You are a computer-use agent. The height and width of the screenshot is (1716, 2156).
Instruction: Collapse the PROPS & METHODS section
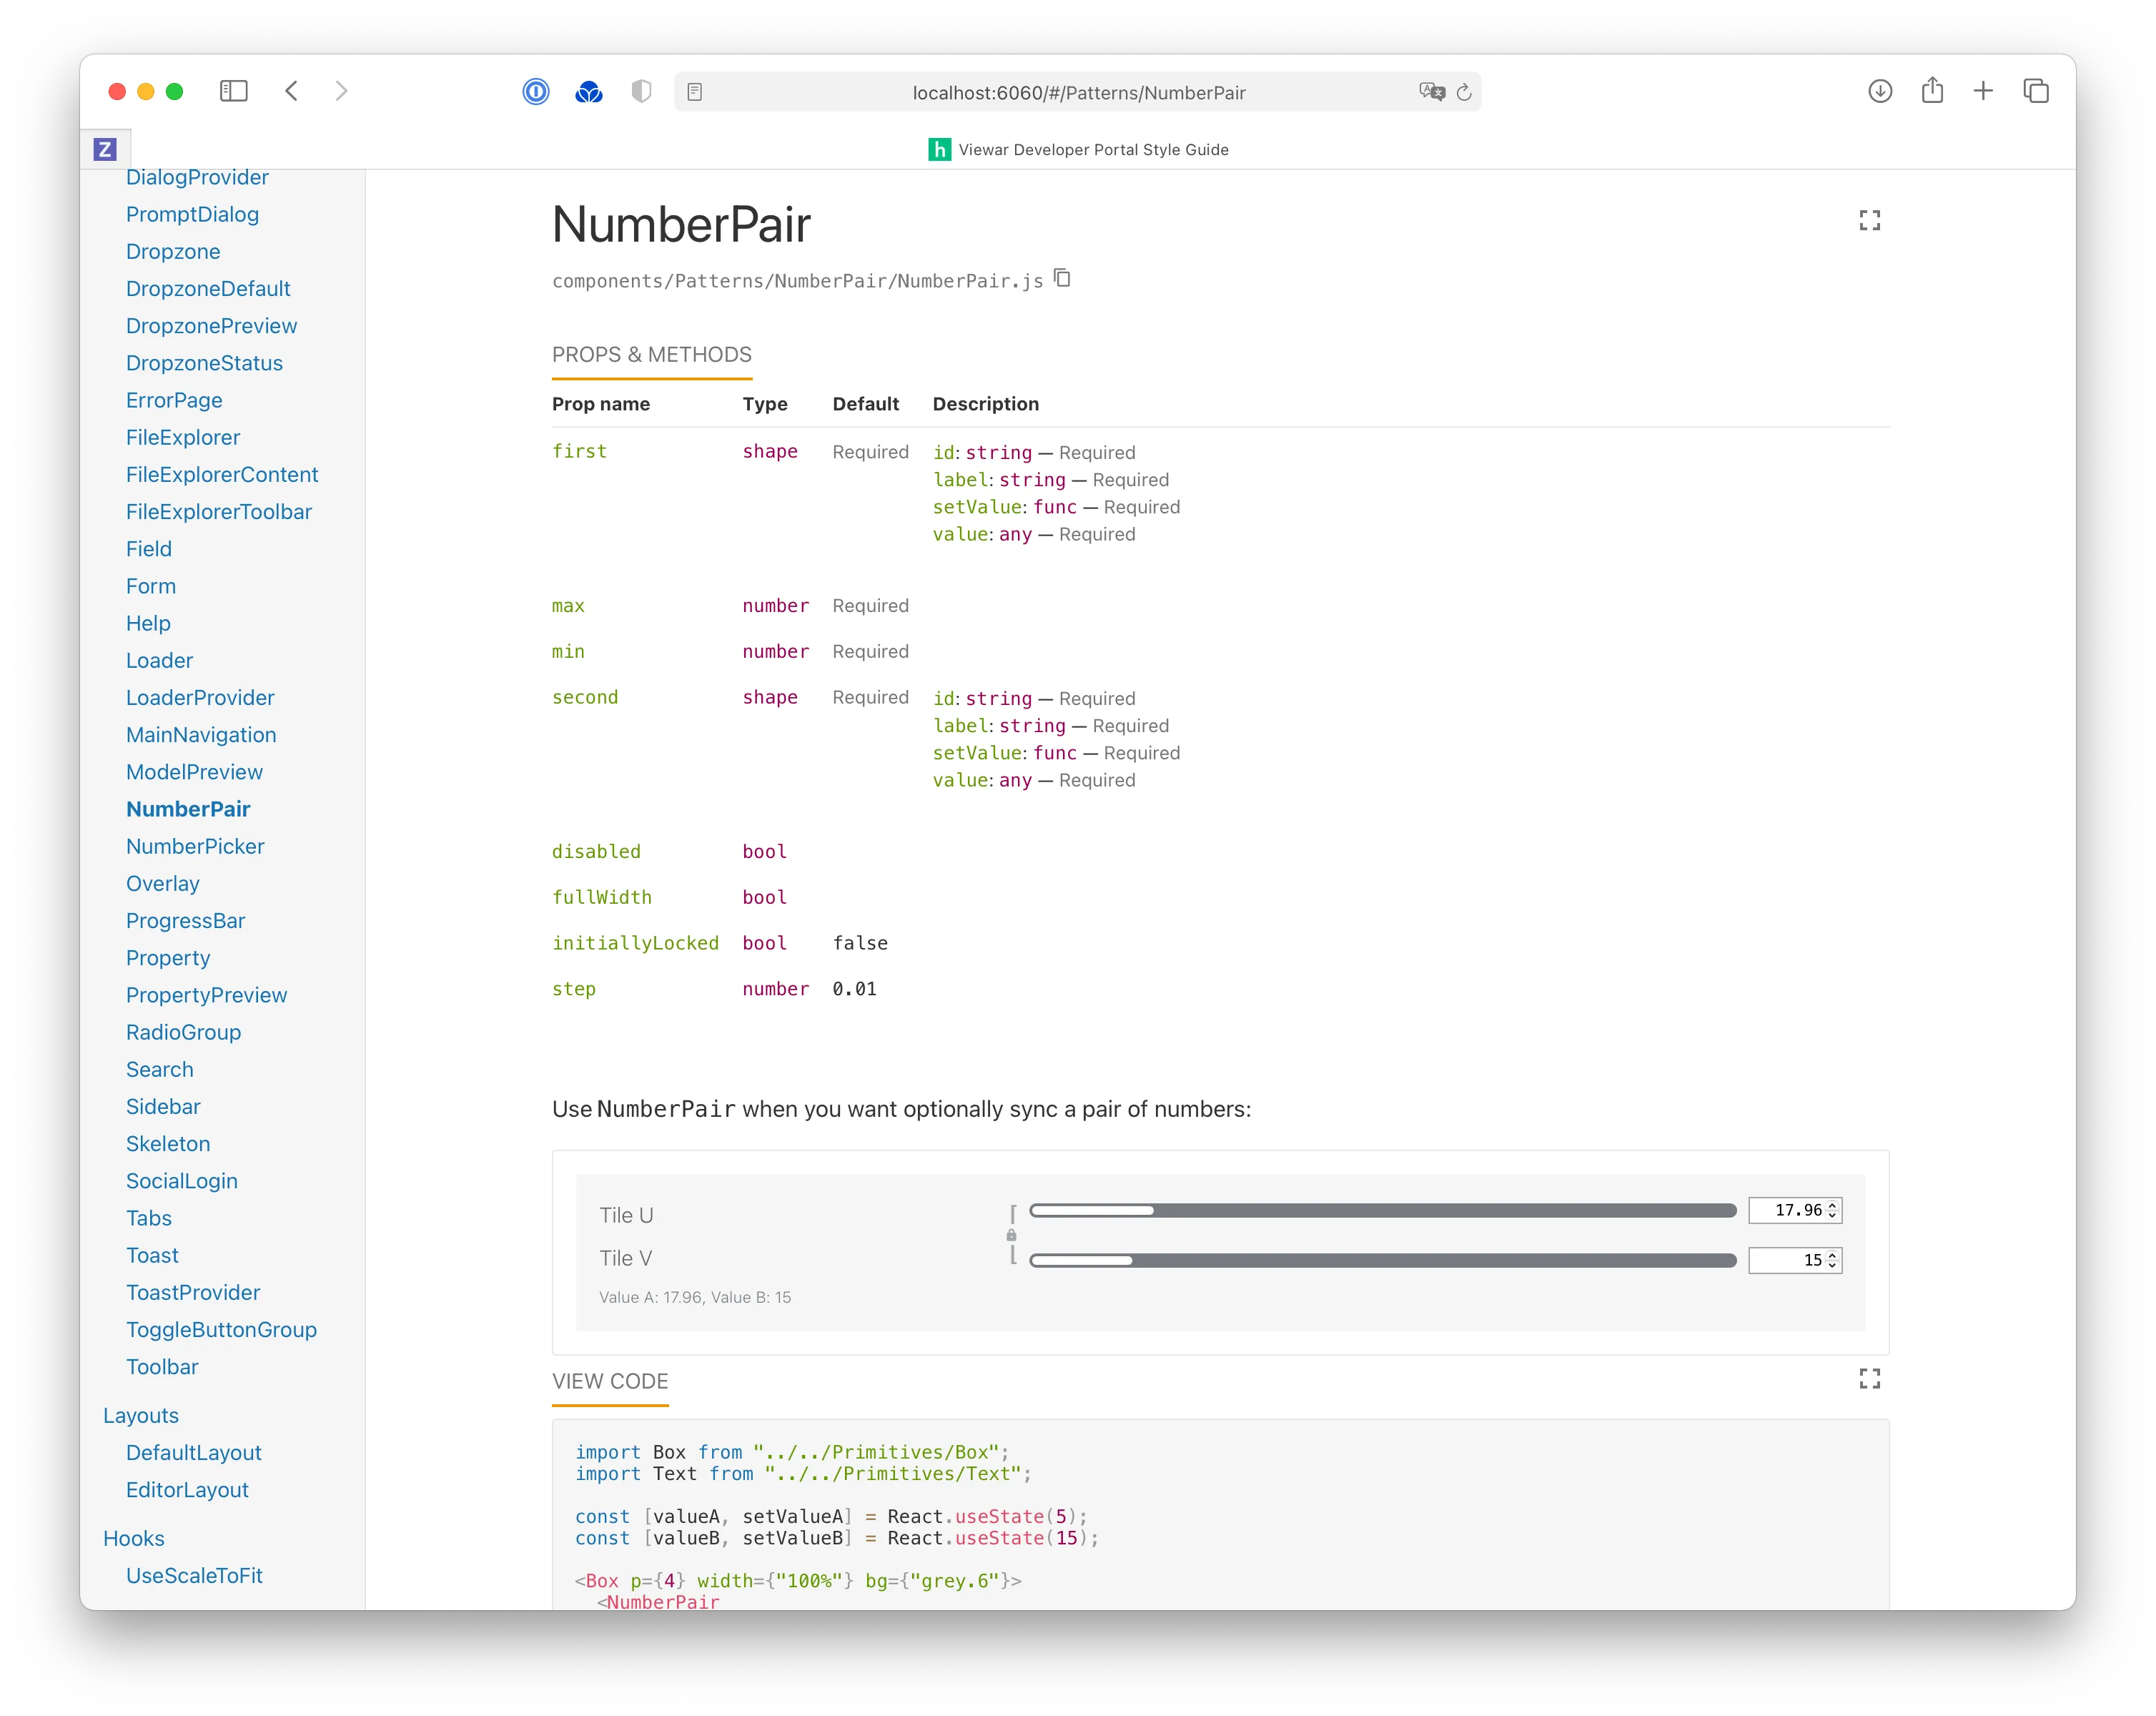pyautogui.click(x=652, y=355)
